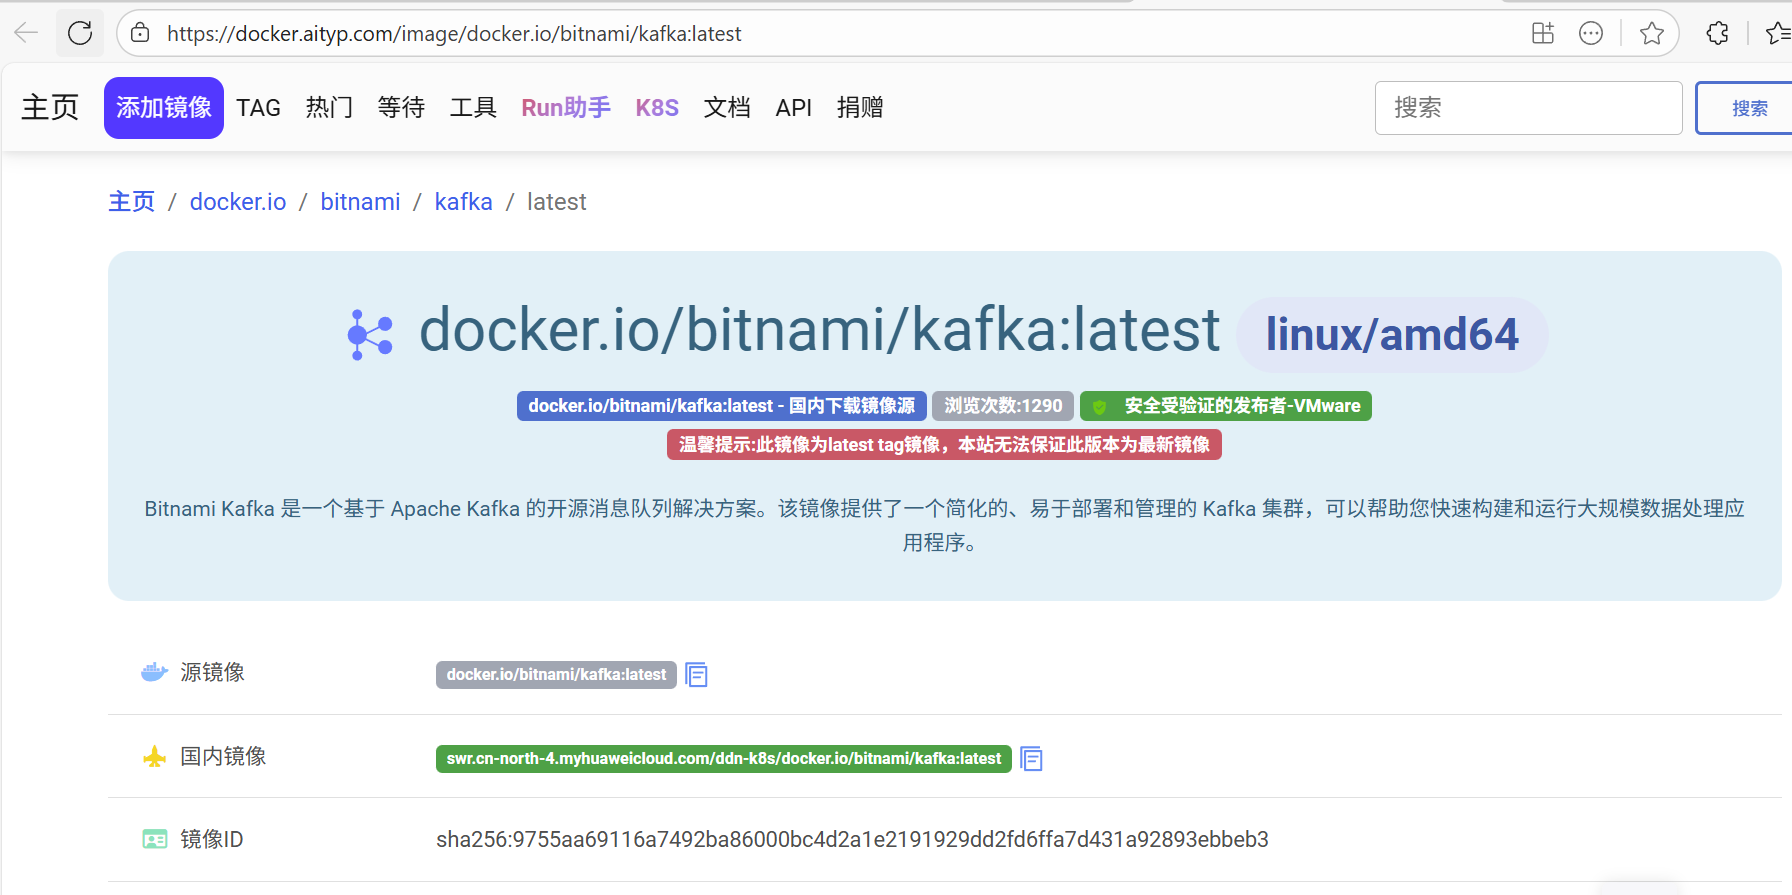
Task: View site info lock icon
Action: pos(141,33)
